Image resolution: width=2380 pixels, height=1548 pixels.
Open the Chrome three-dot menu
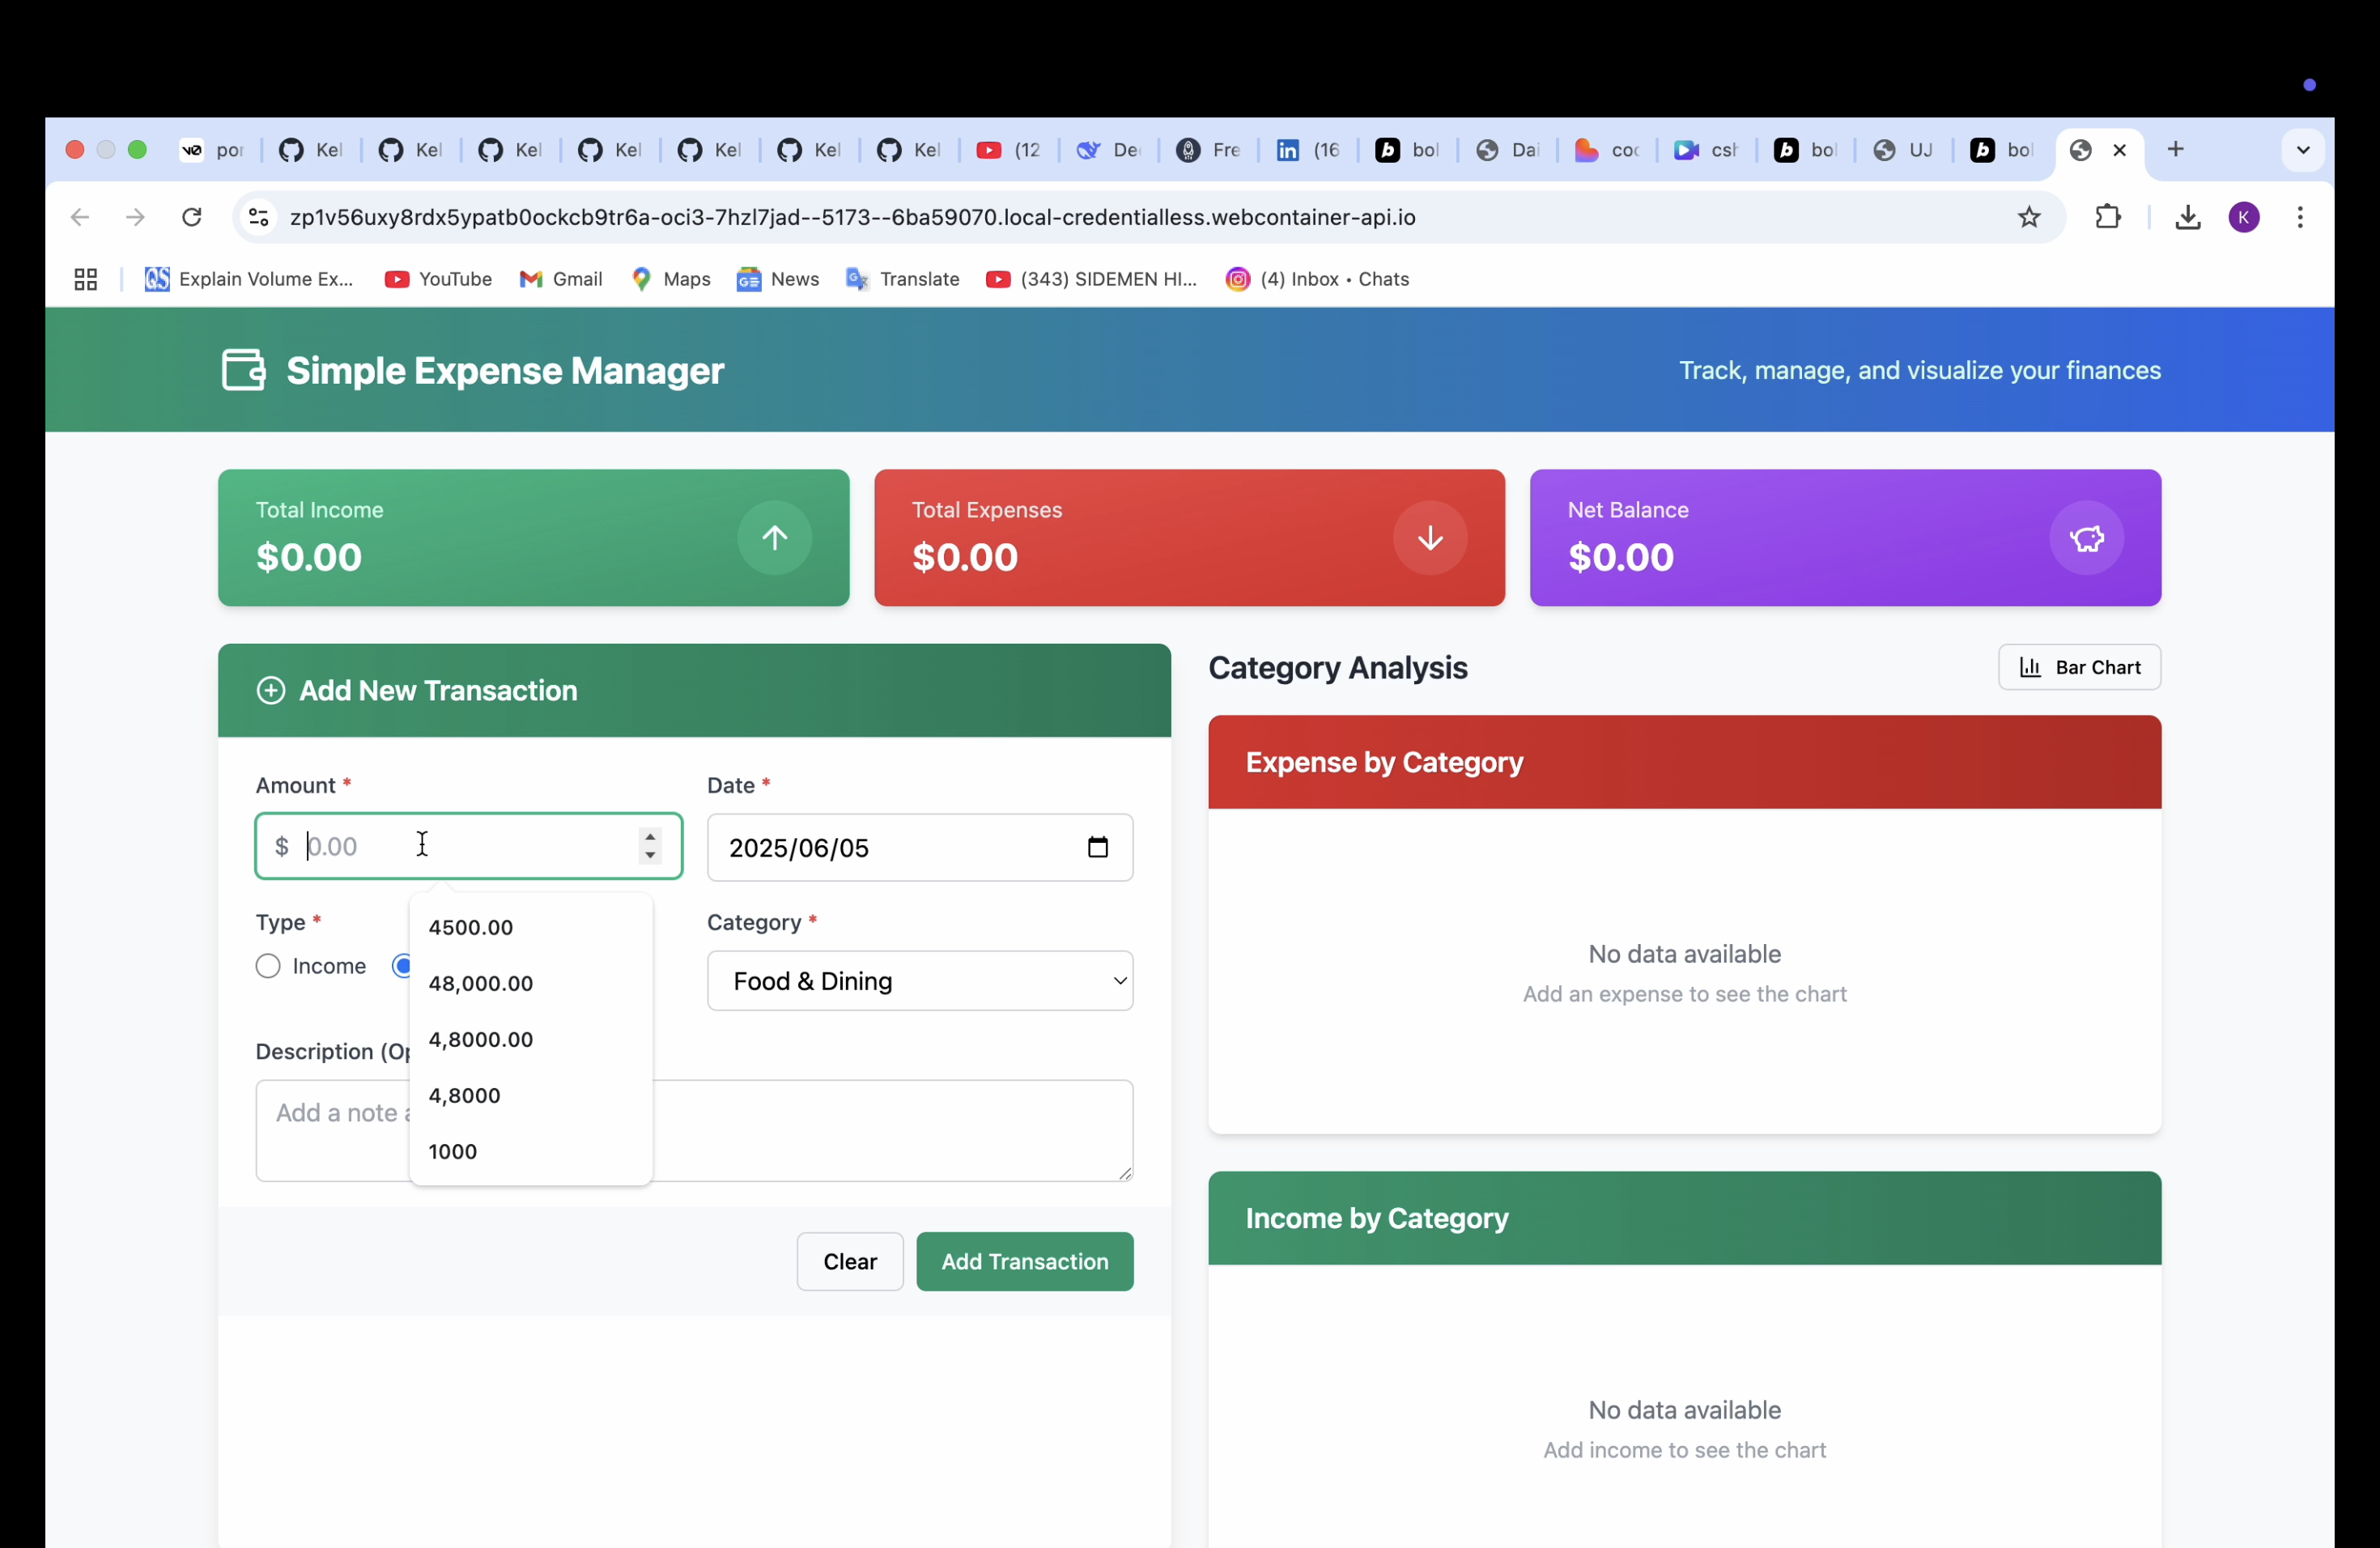(2300, 217)
